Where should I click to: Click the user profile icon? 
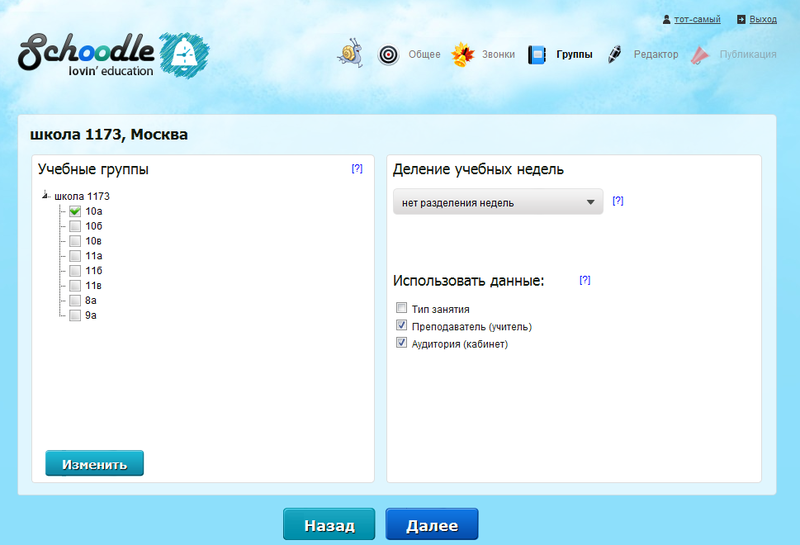coord(666,19)
